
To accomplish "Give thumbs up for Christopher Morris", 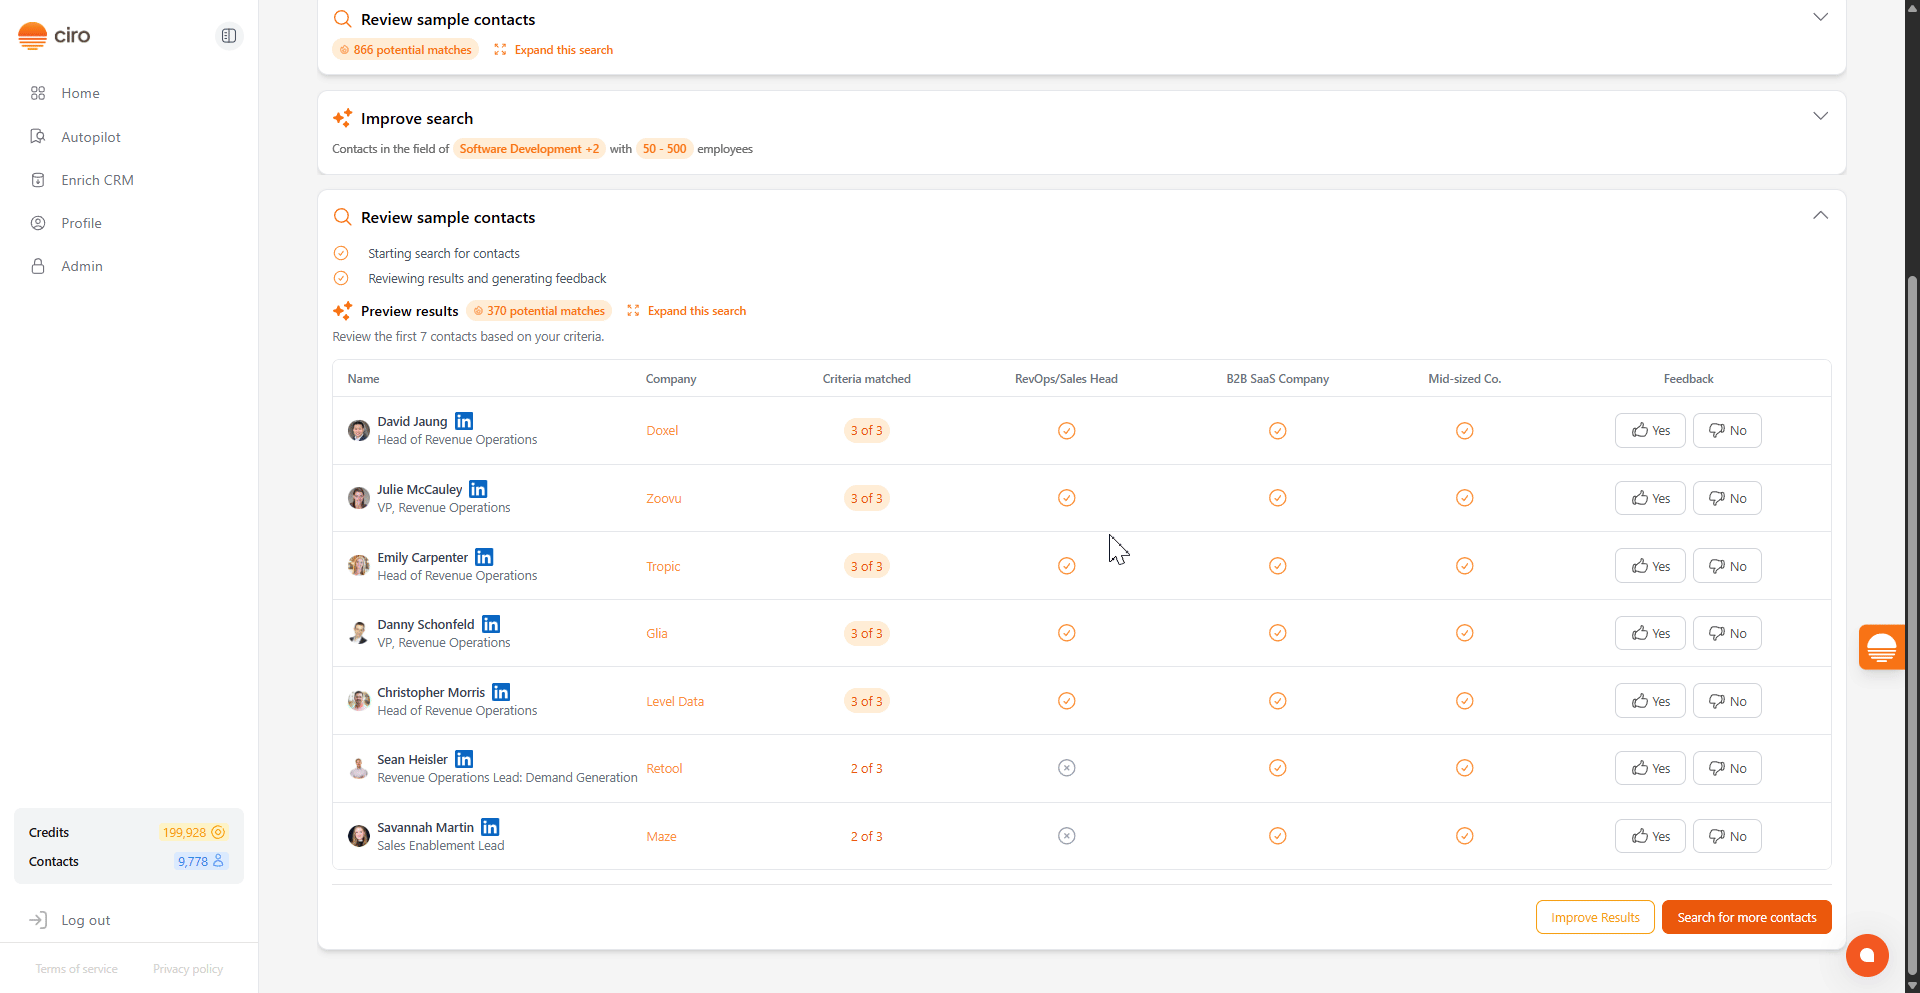I will point(1650,701).
